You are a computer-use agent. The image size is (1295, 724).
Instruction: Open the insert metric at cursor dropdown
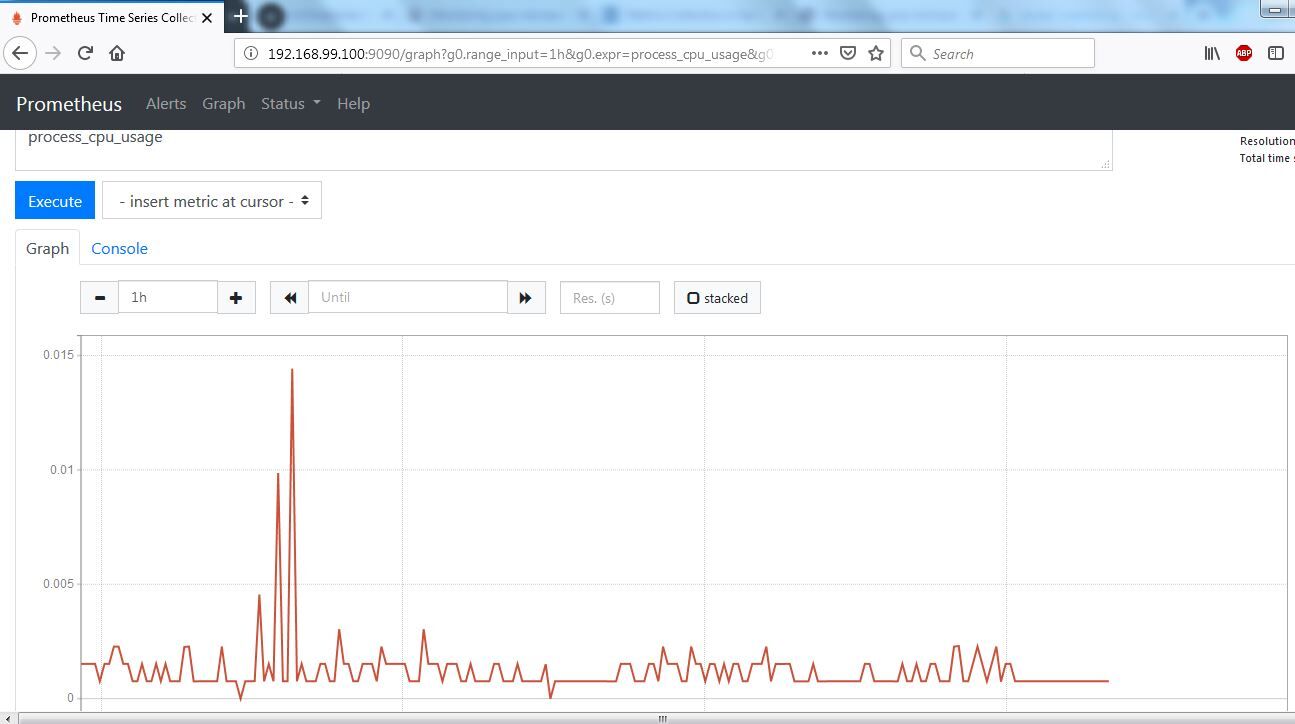pos(211,200)
